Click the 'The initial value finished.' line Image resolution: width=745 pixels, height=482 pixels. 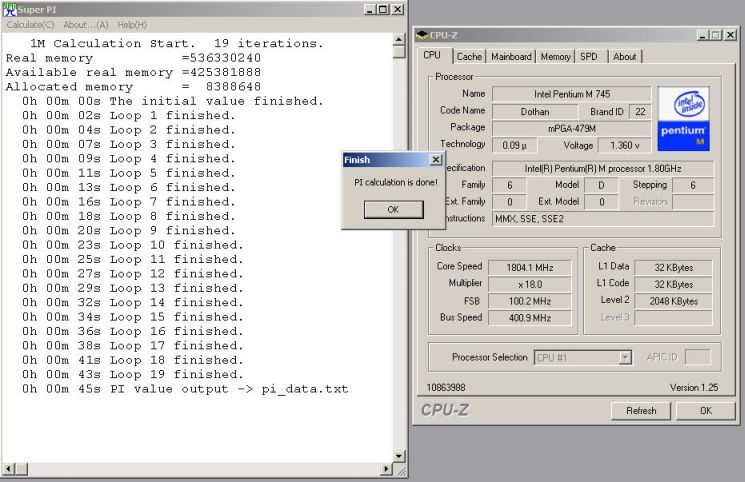(172, 101)
